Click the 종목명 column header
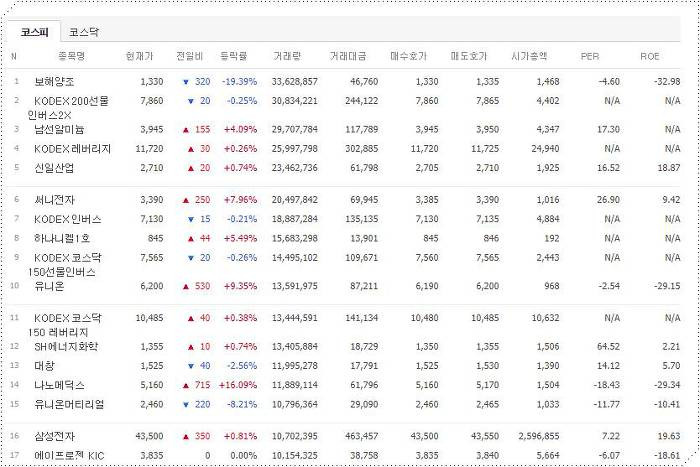 pos(71,56)
